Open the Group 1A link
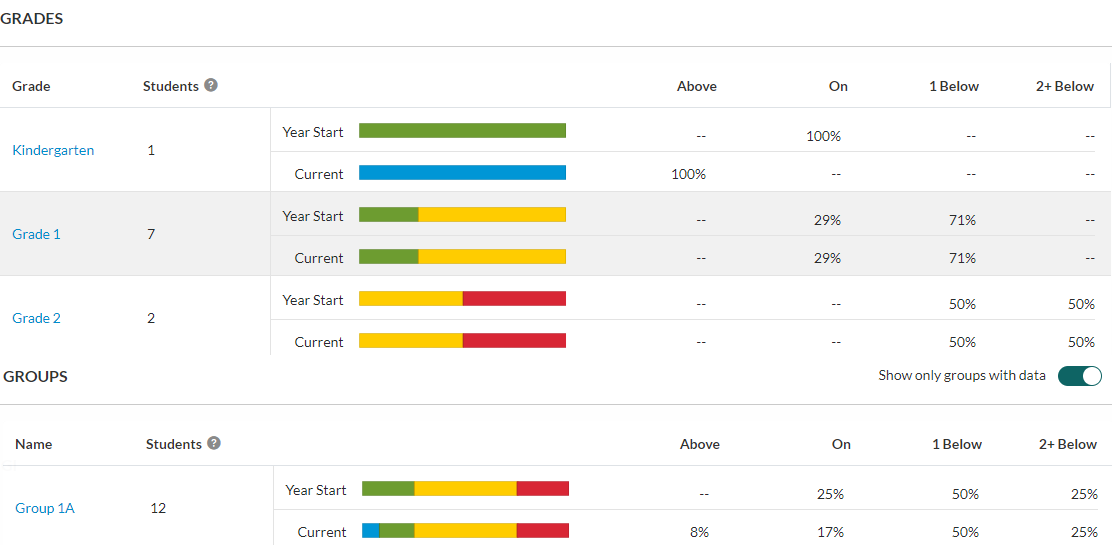Viewport: 1112px width, 545px height. (x=45, y=508)
